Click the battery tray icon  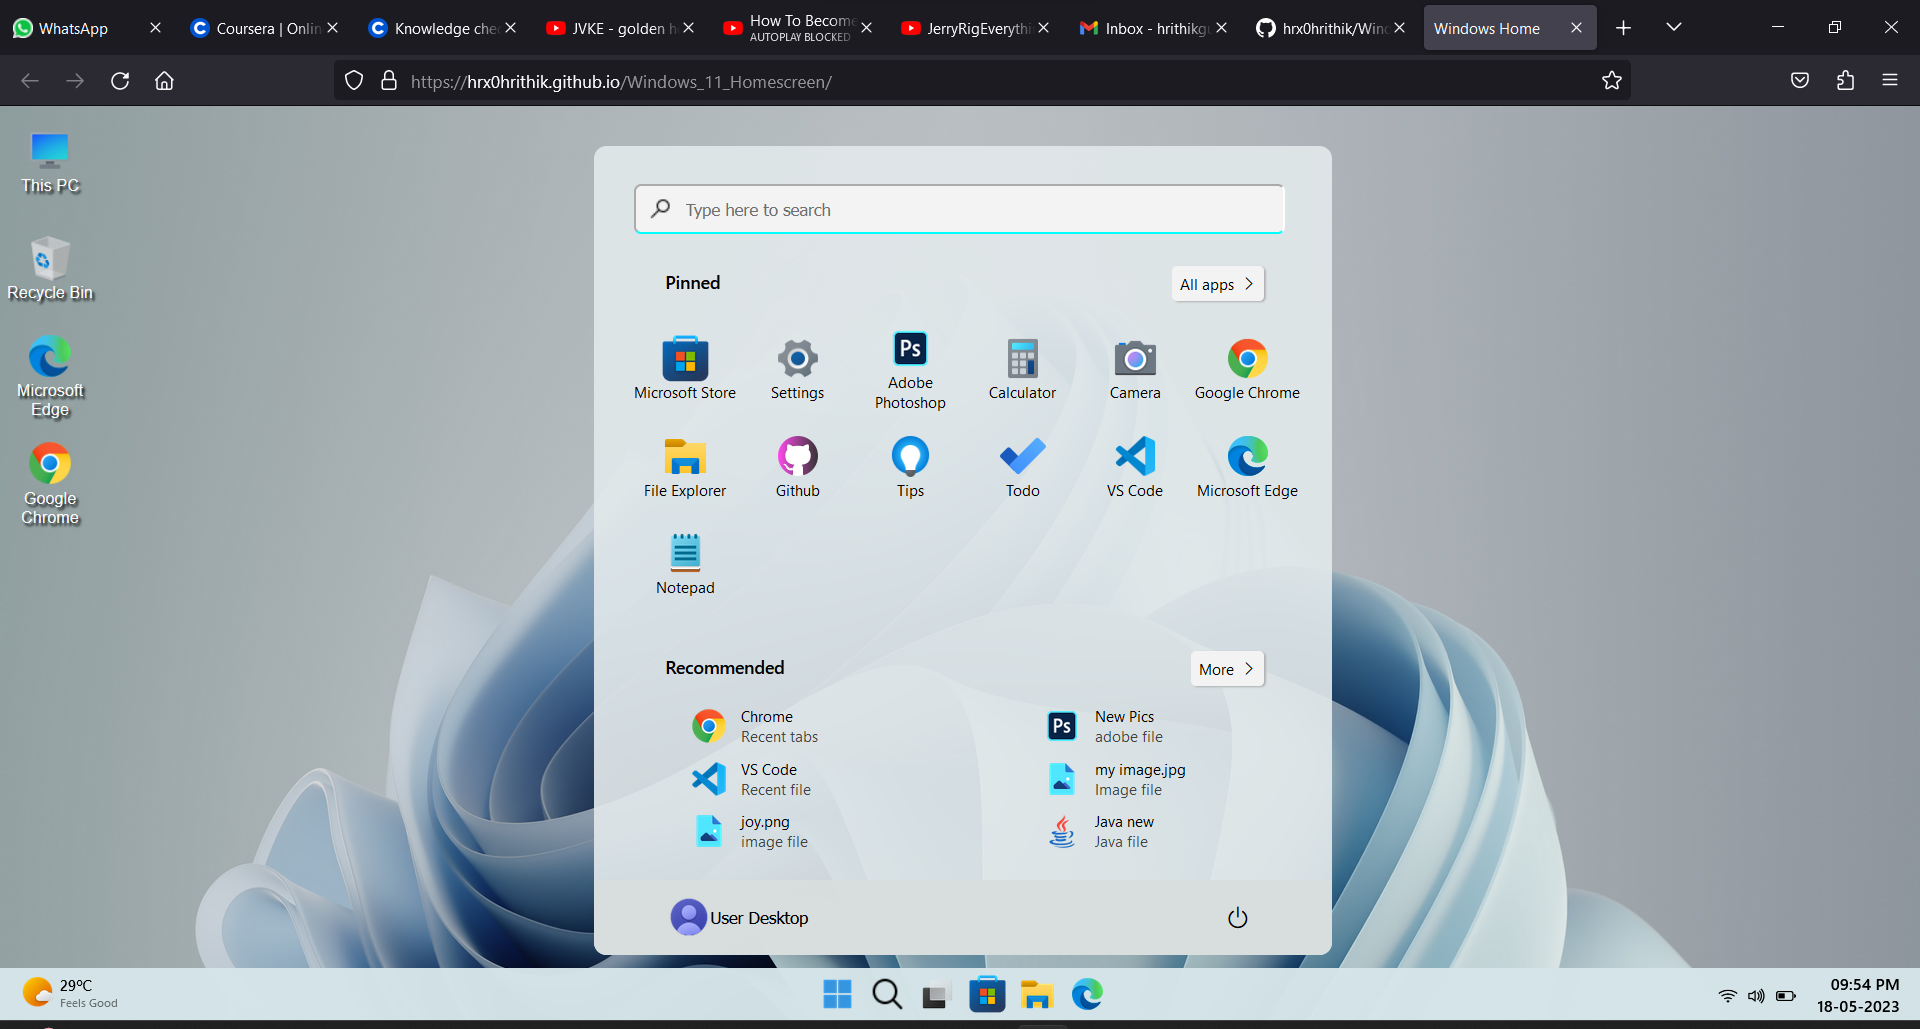(1786, 996)
